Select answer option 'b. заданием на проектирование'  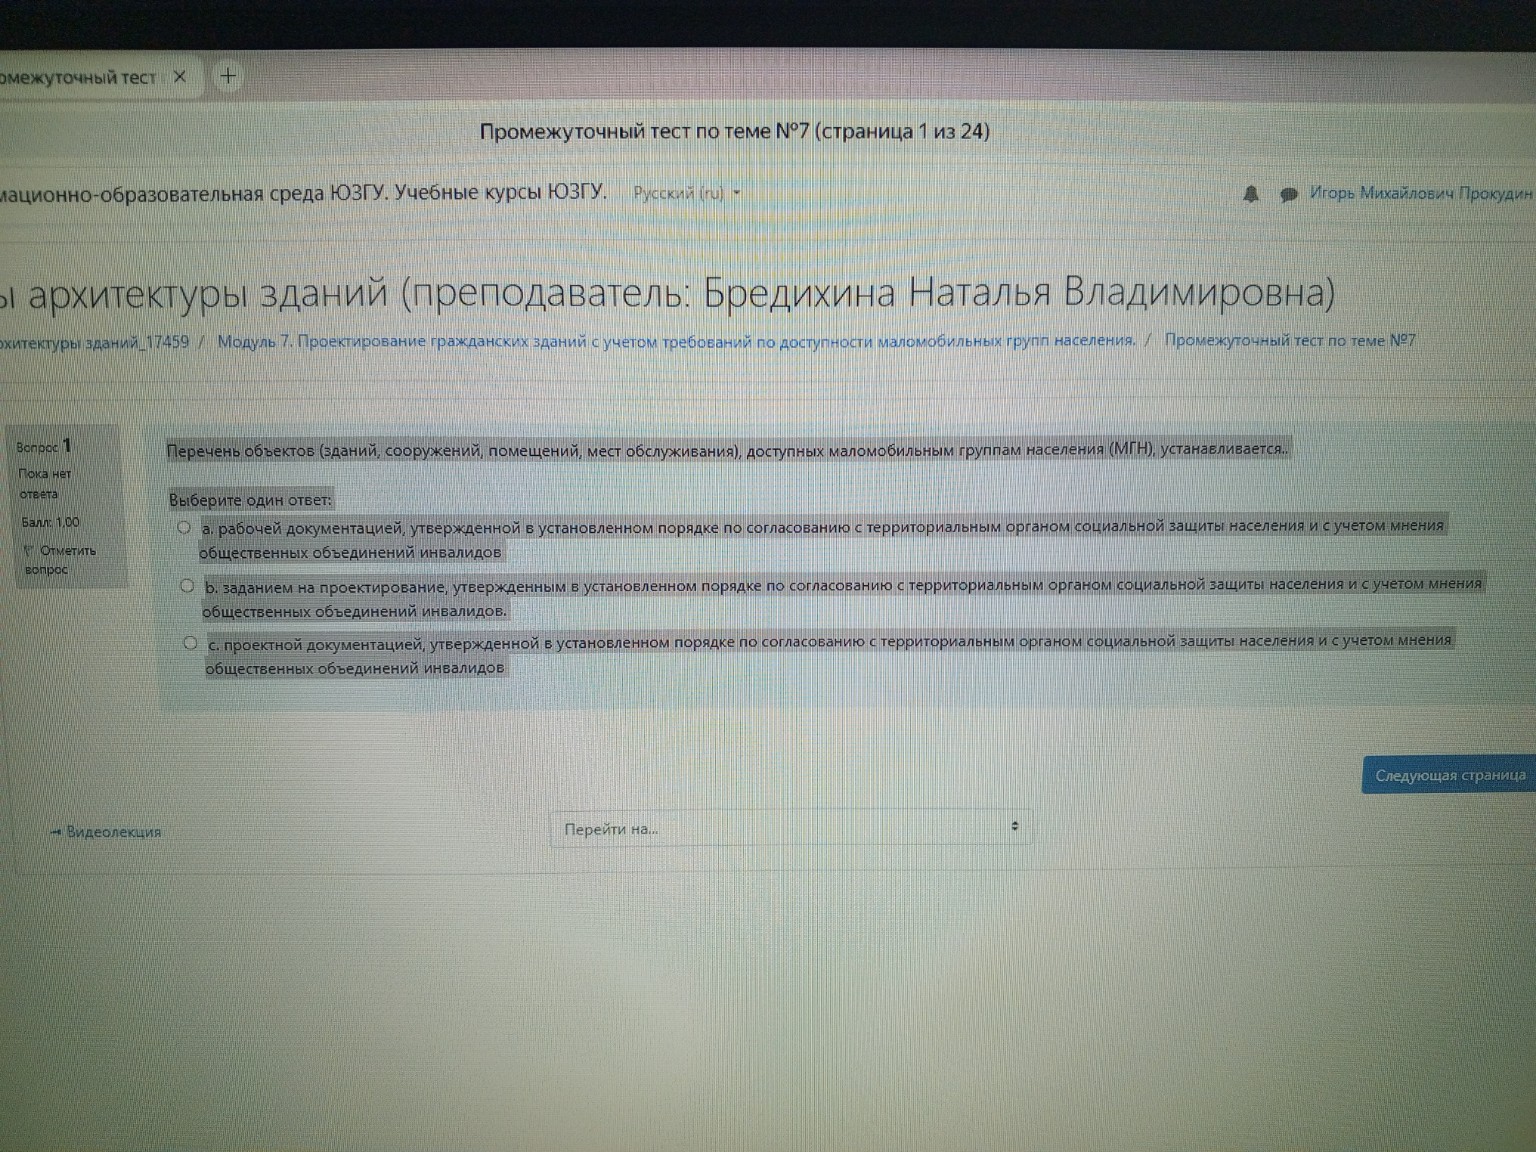[x=185, y=585]
